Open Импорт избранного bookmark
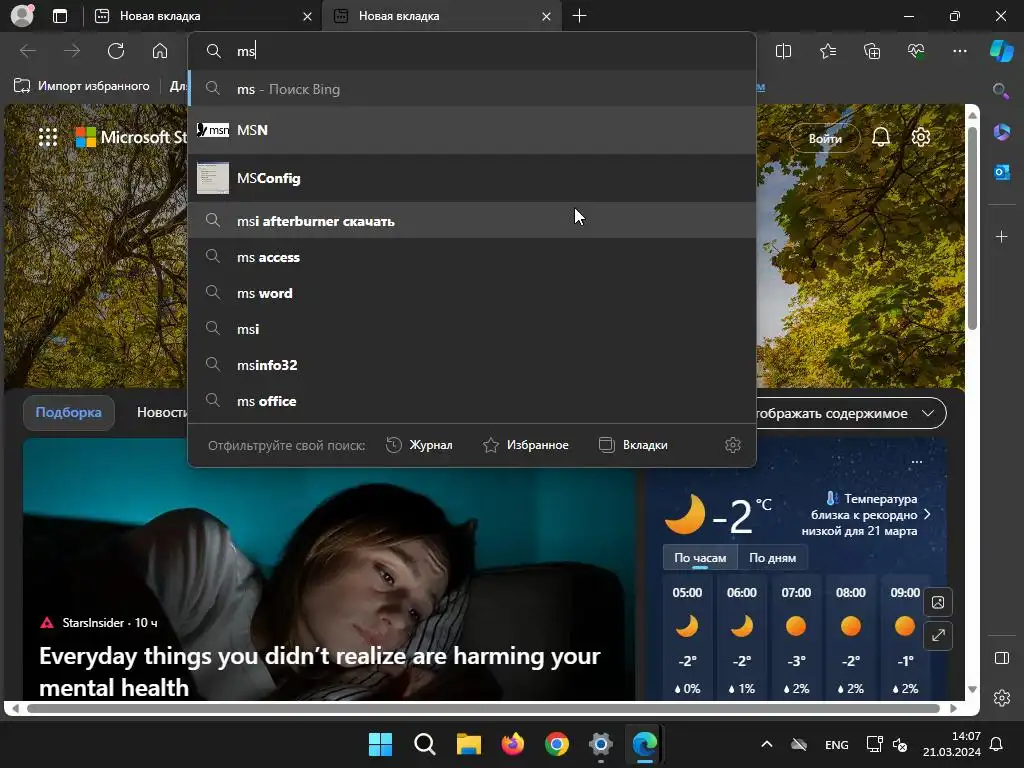The height and width of the screenshot is (768, 1024). 82,86
